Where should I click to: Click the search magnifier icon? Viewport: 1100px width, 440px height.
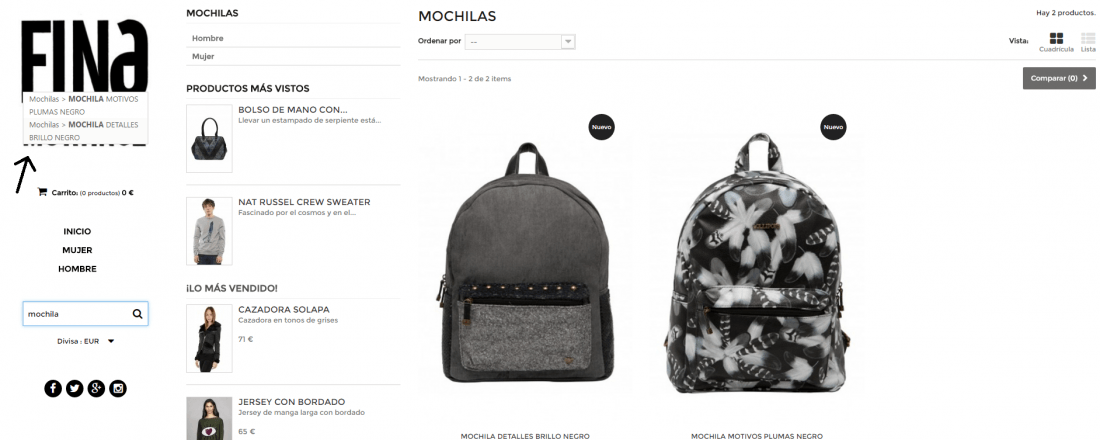coord(138,314)
